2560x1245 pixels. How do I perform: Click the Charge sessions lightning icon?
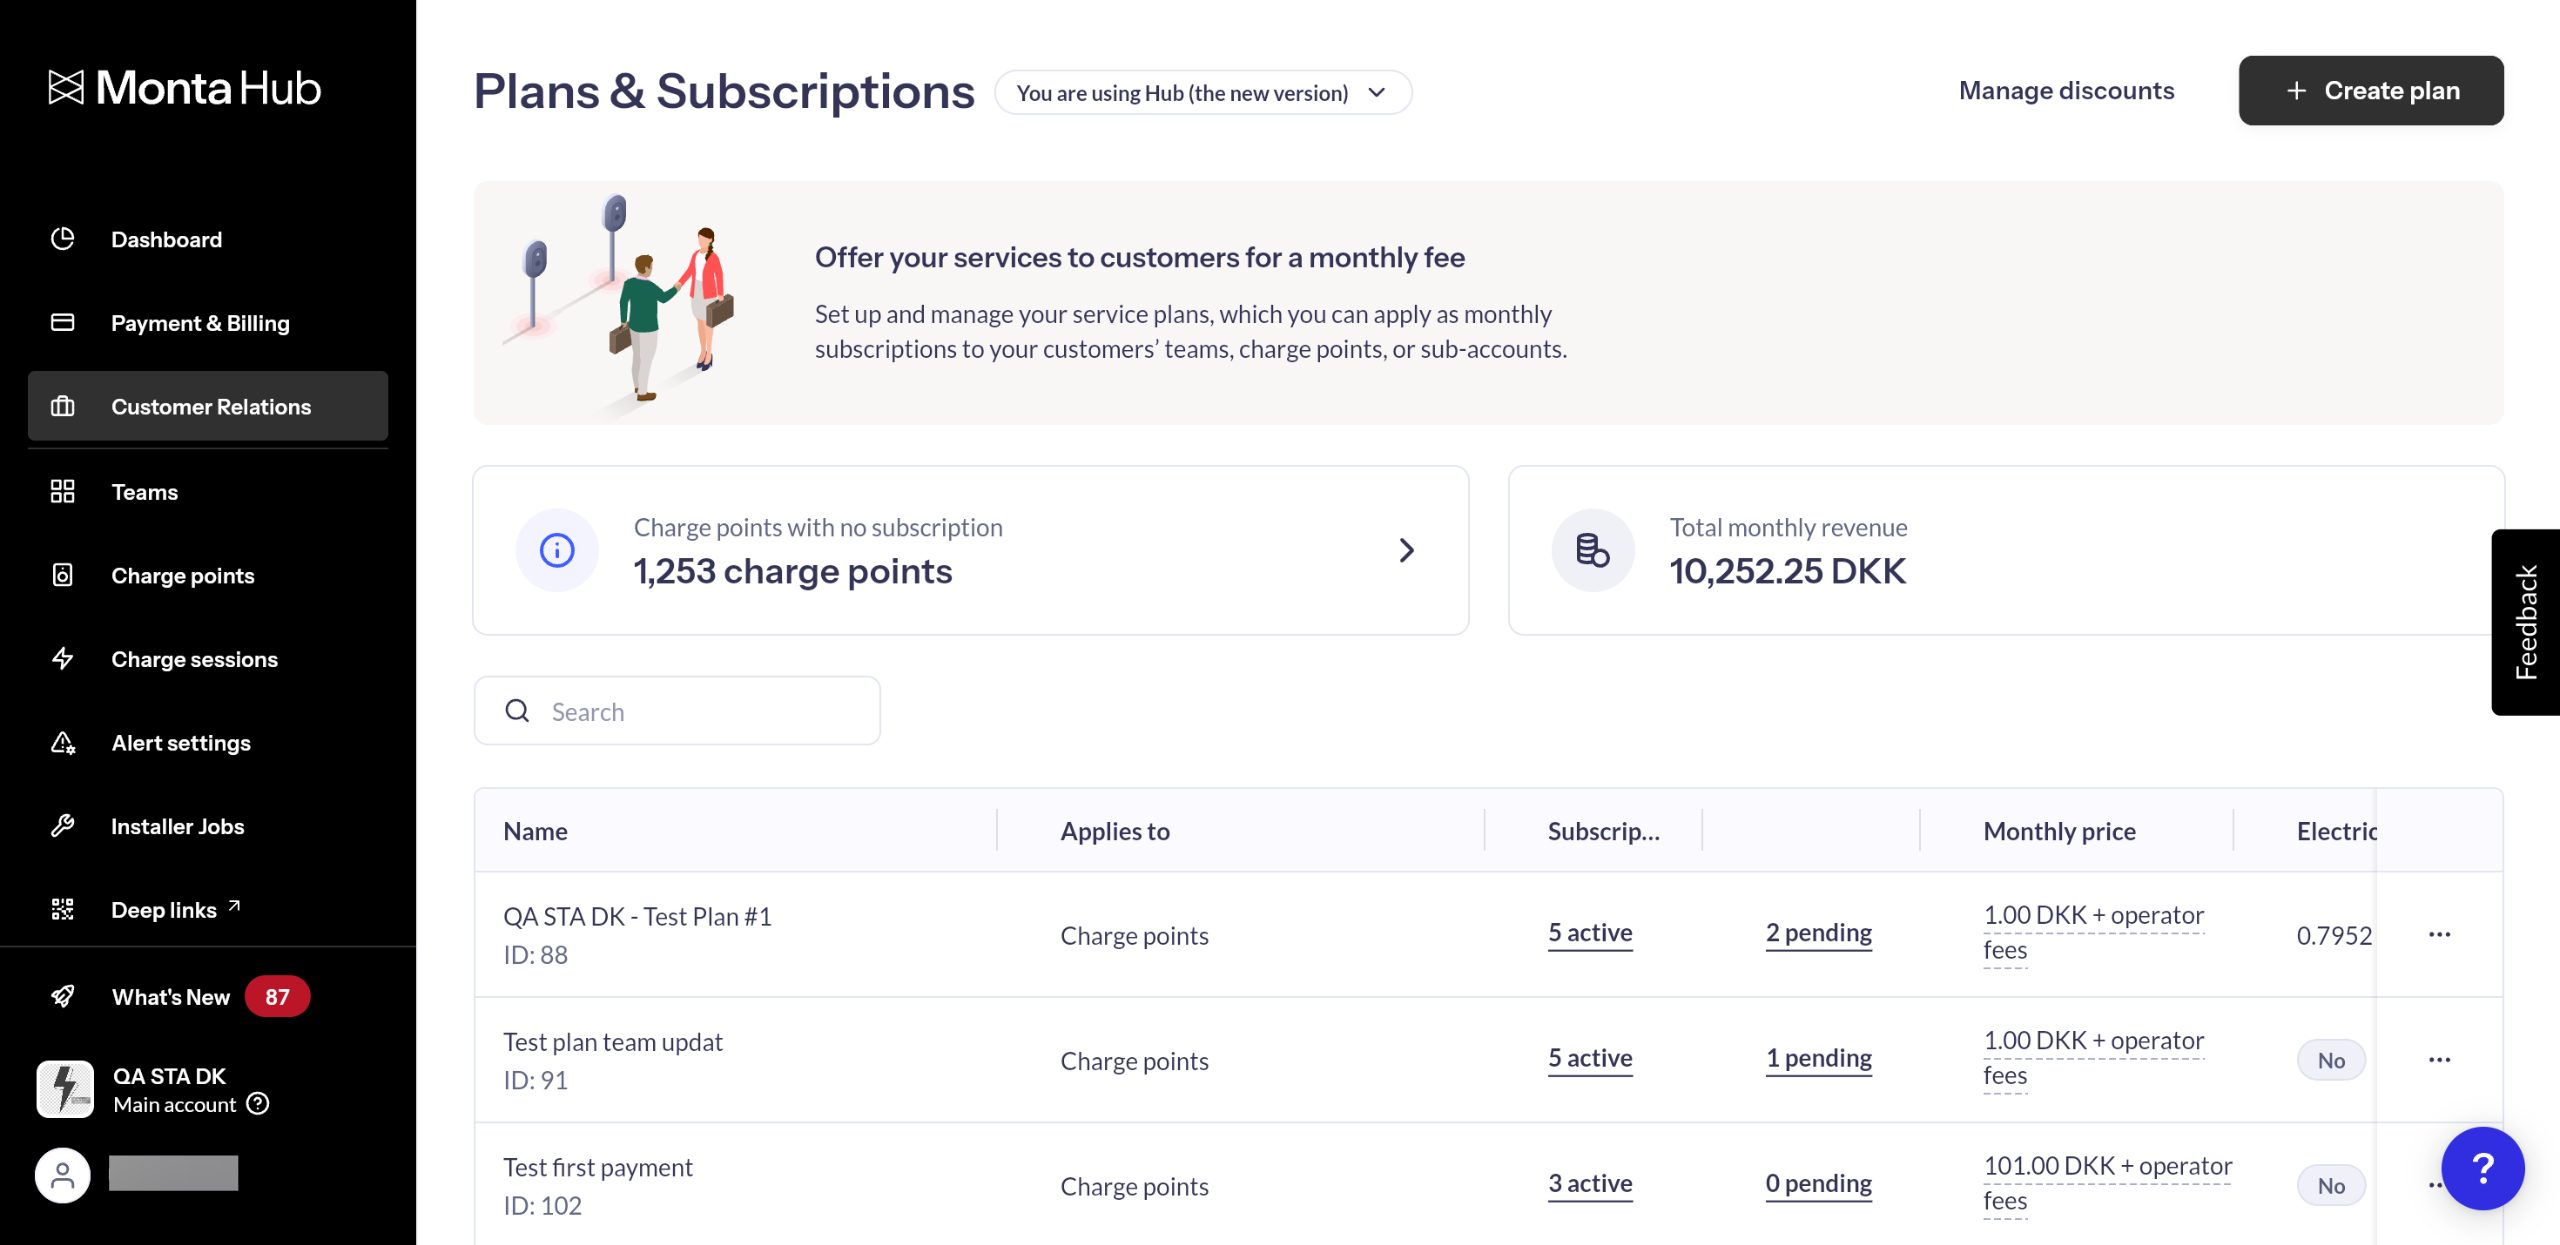(63, 658)
